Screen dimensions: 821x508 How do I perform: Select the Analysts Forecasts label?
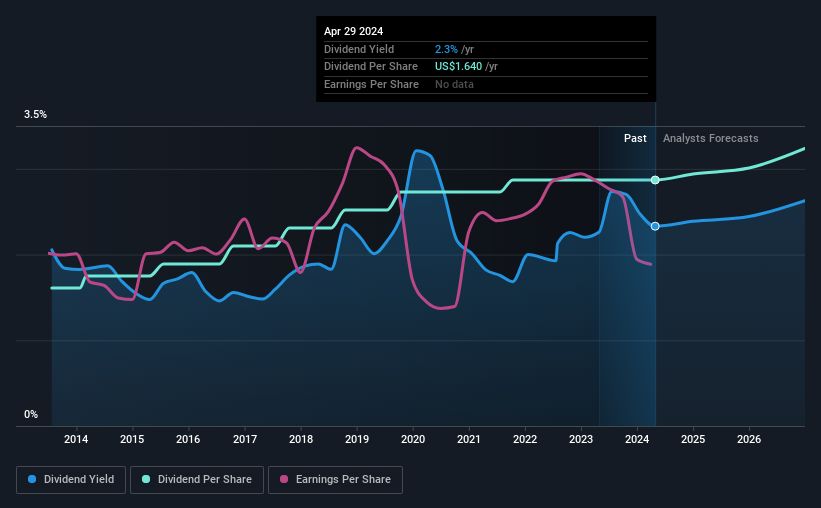pos(711,138)
